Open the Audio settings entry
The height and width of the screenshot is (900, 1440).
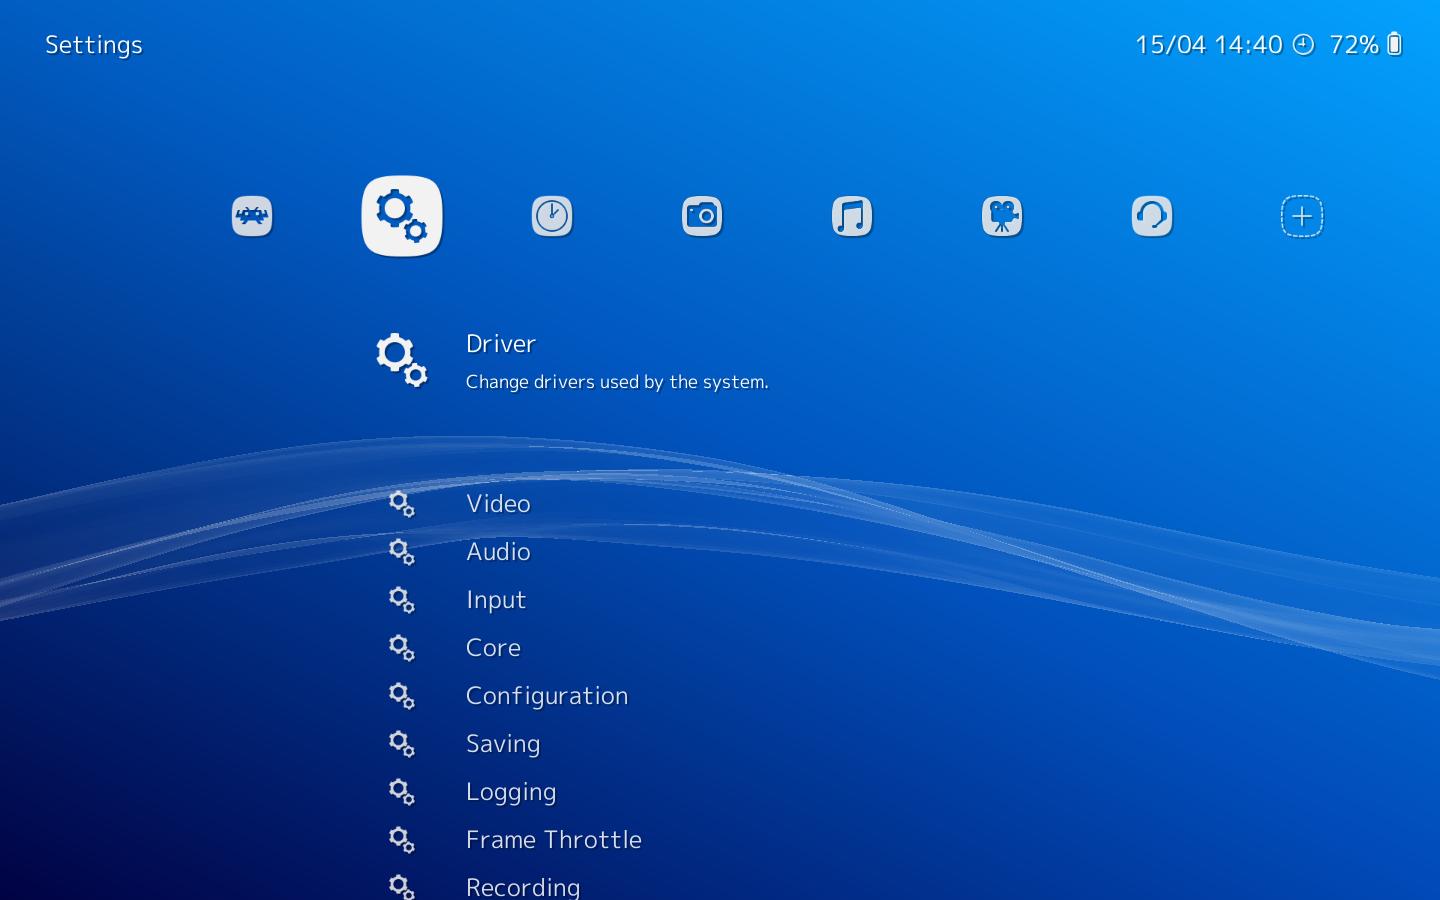[x=498, y=552]
